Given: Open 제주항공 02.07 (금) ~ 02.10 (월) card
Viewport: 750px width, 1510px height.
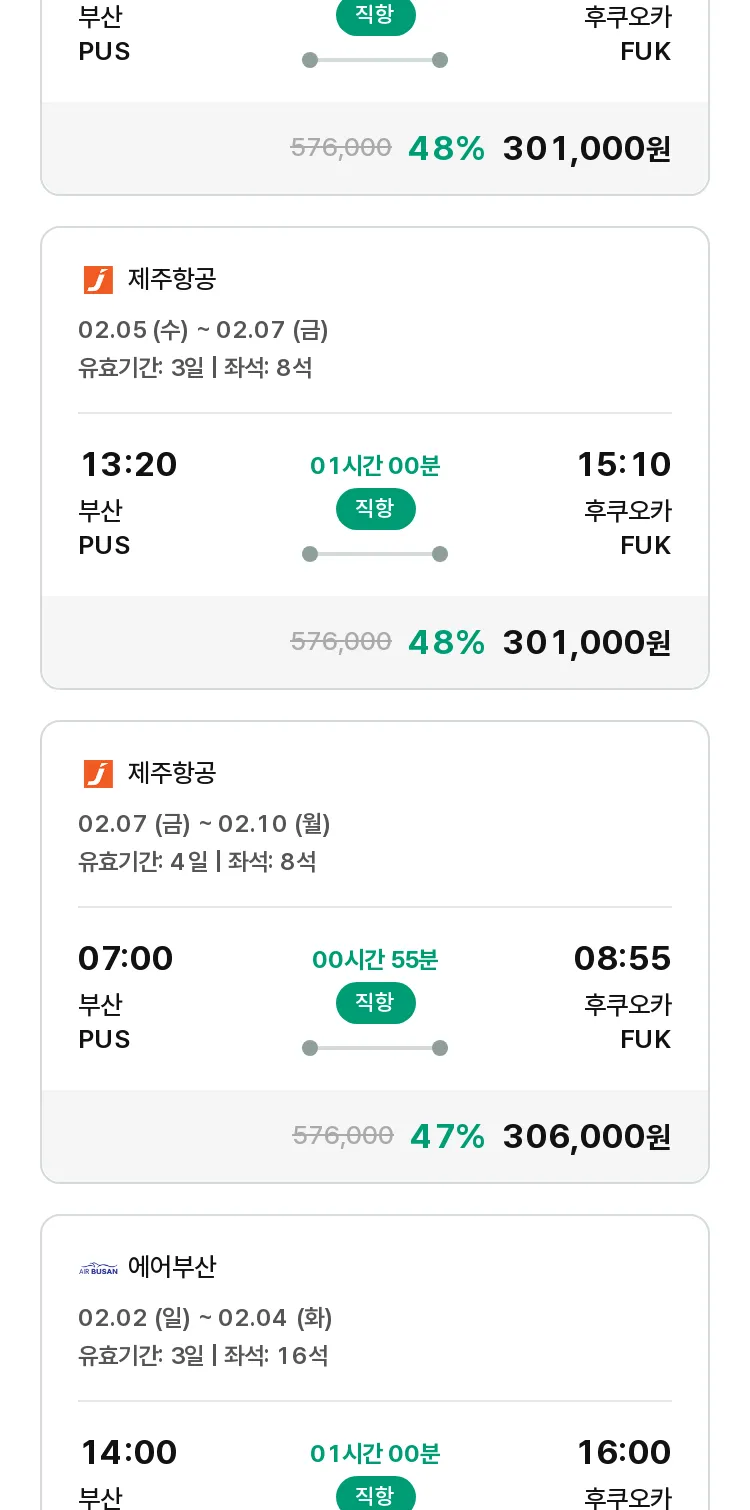Looking at the screenshot, I should 375,952.
